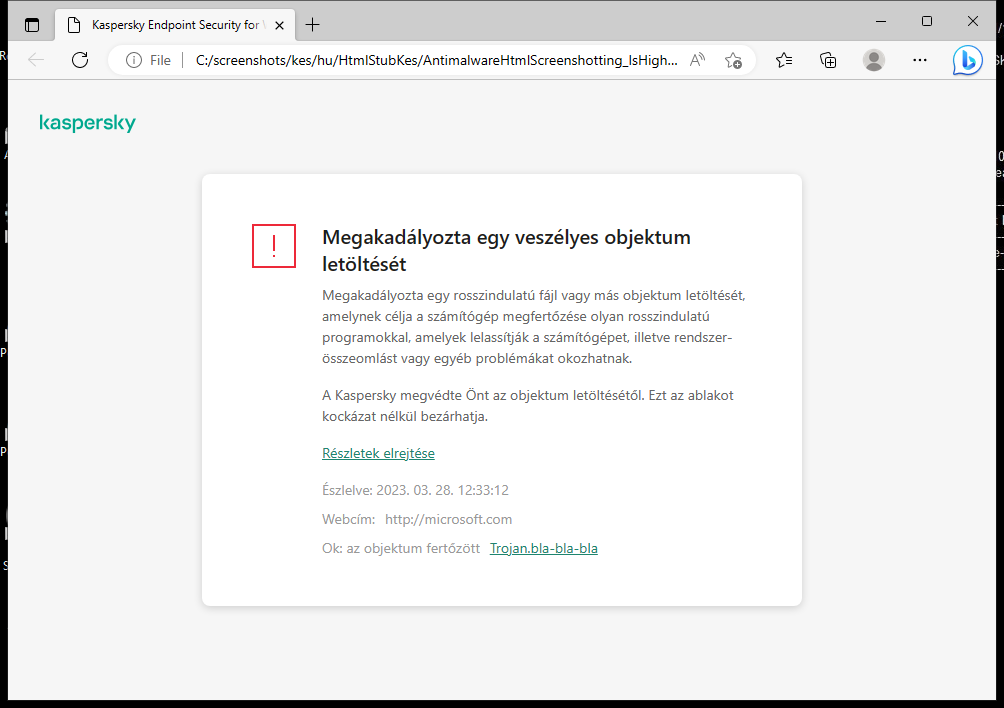Viewport: 1004px width, 708px height.
Task: Click the http://microsoft.com web address text
Action: 448,519
